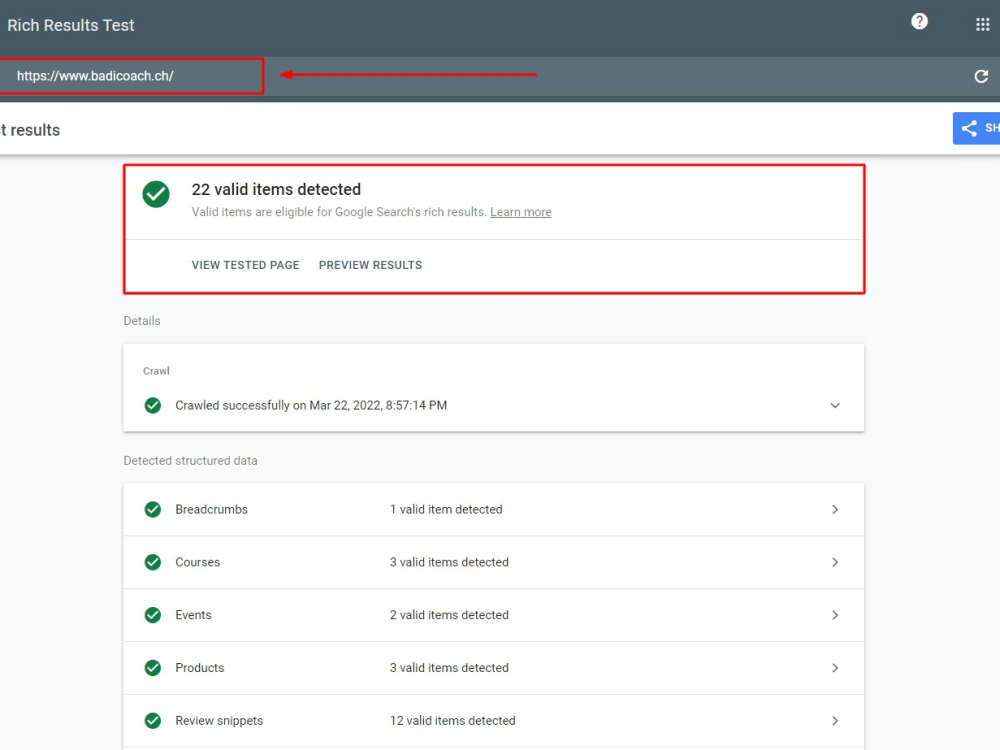Click the Courses green check icon
The width and height of the screenshot is (1000, 750).
152,562
